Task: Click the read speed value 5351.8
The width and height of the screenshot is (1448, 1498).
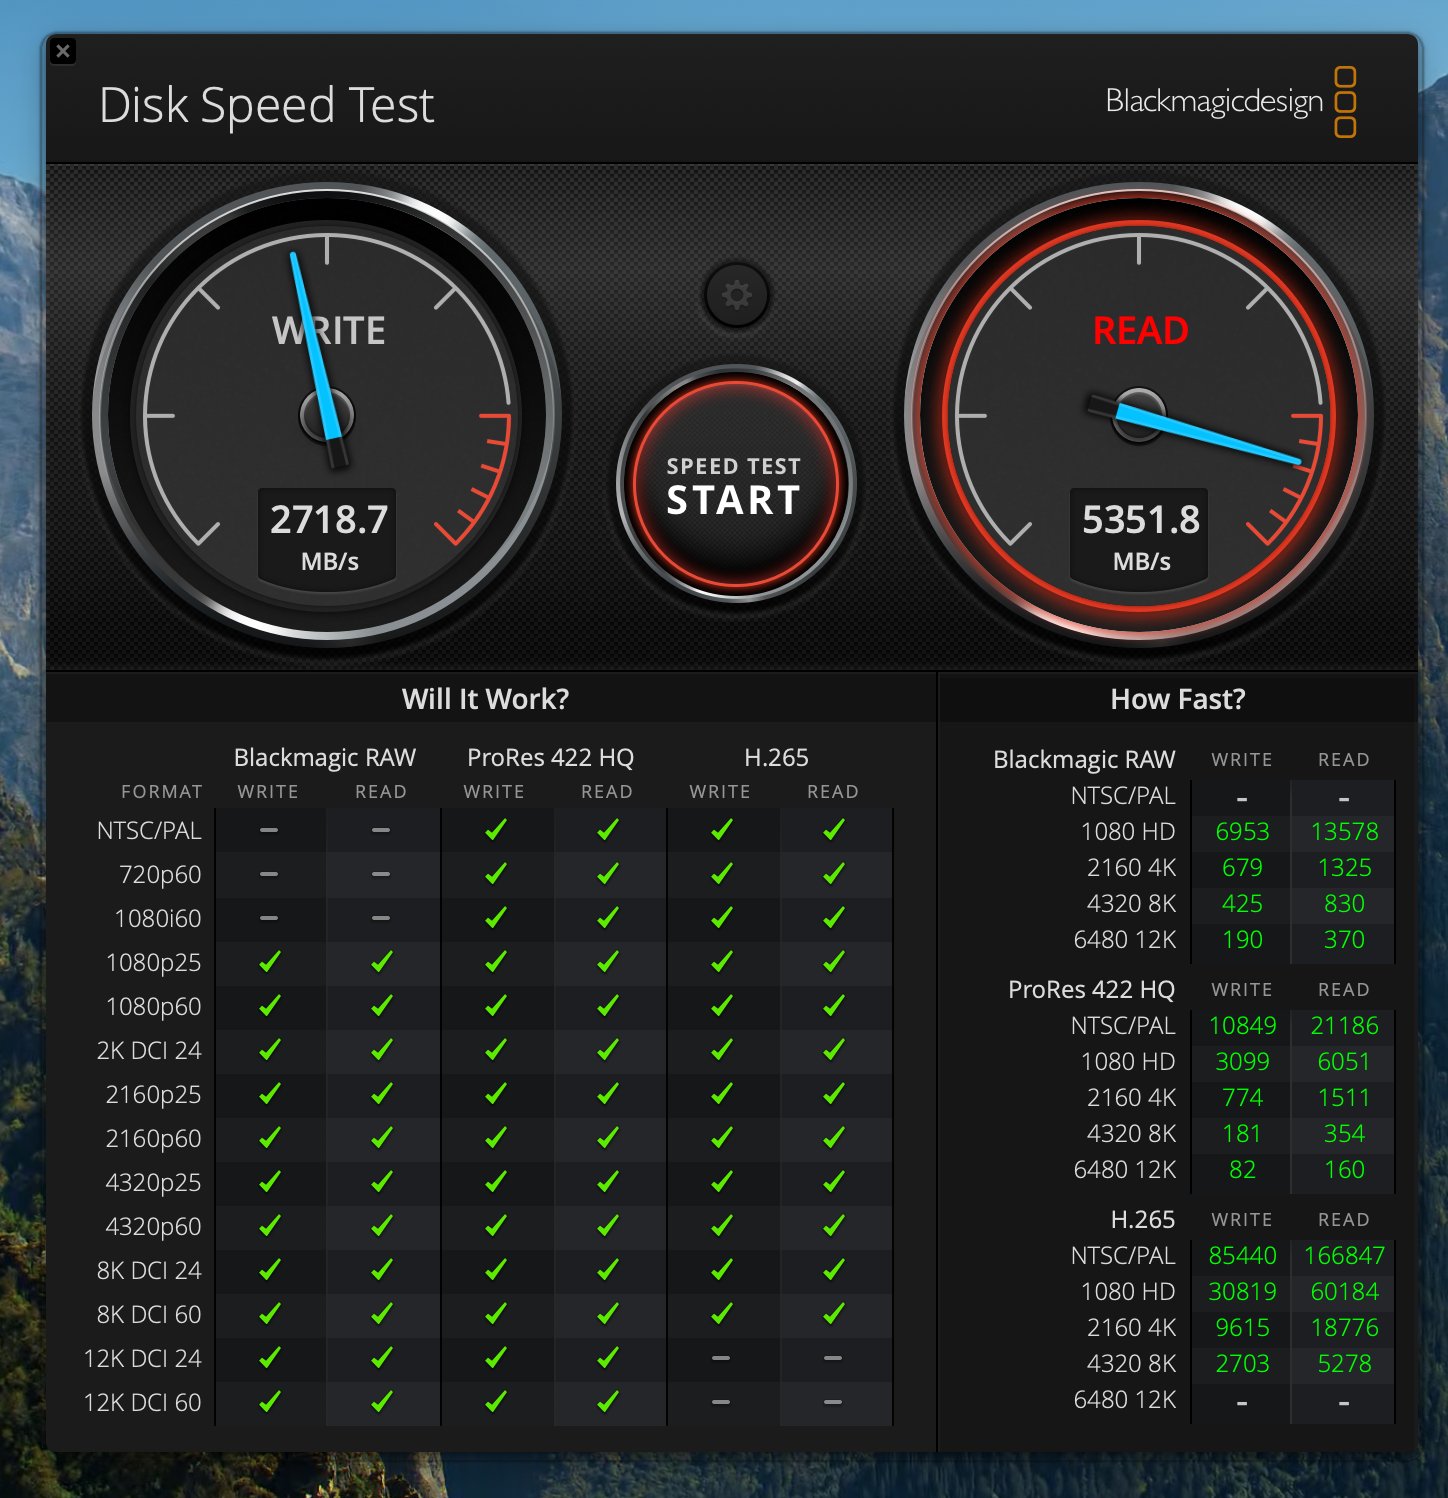Action: click(1141, 519)
